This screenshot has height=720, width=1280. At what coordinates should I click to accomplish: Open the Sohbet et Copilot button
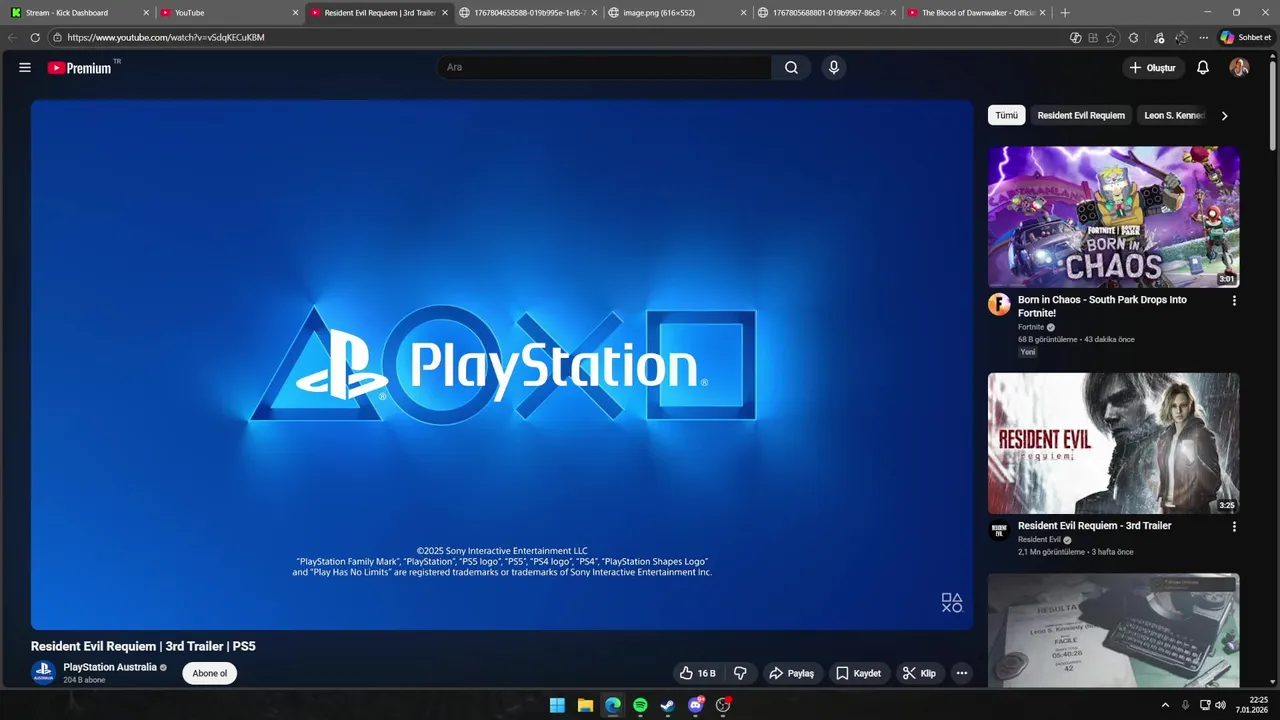(x=1245, y=37)
